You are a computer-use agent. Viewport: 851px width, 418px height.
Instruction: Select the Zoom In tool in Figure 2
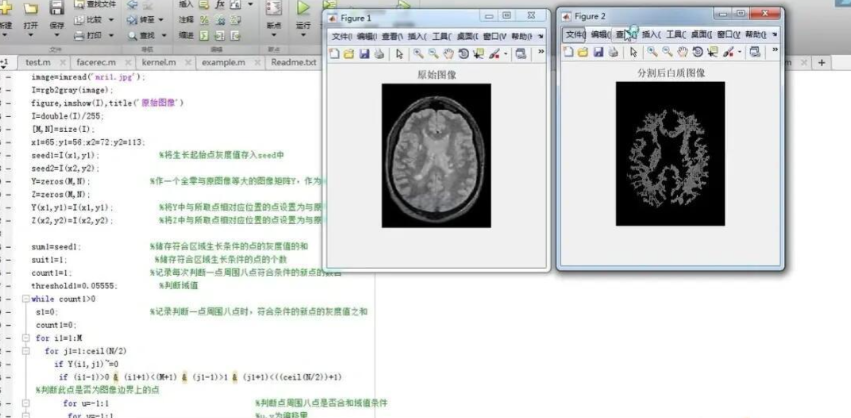pos(652,52)
